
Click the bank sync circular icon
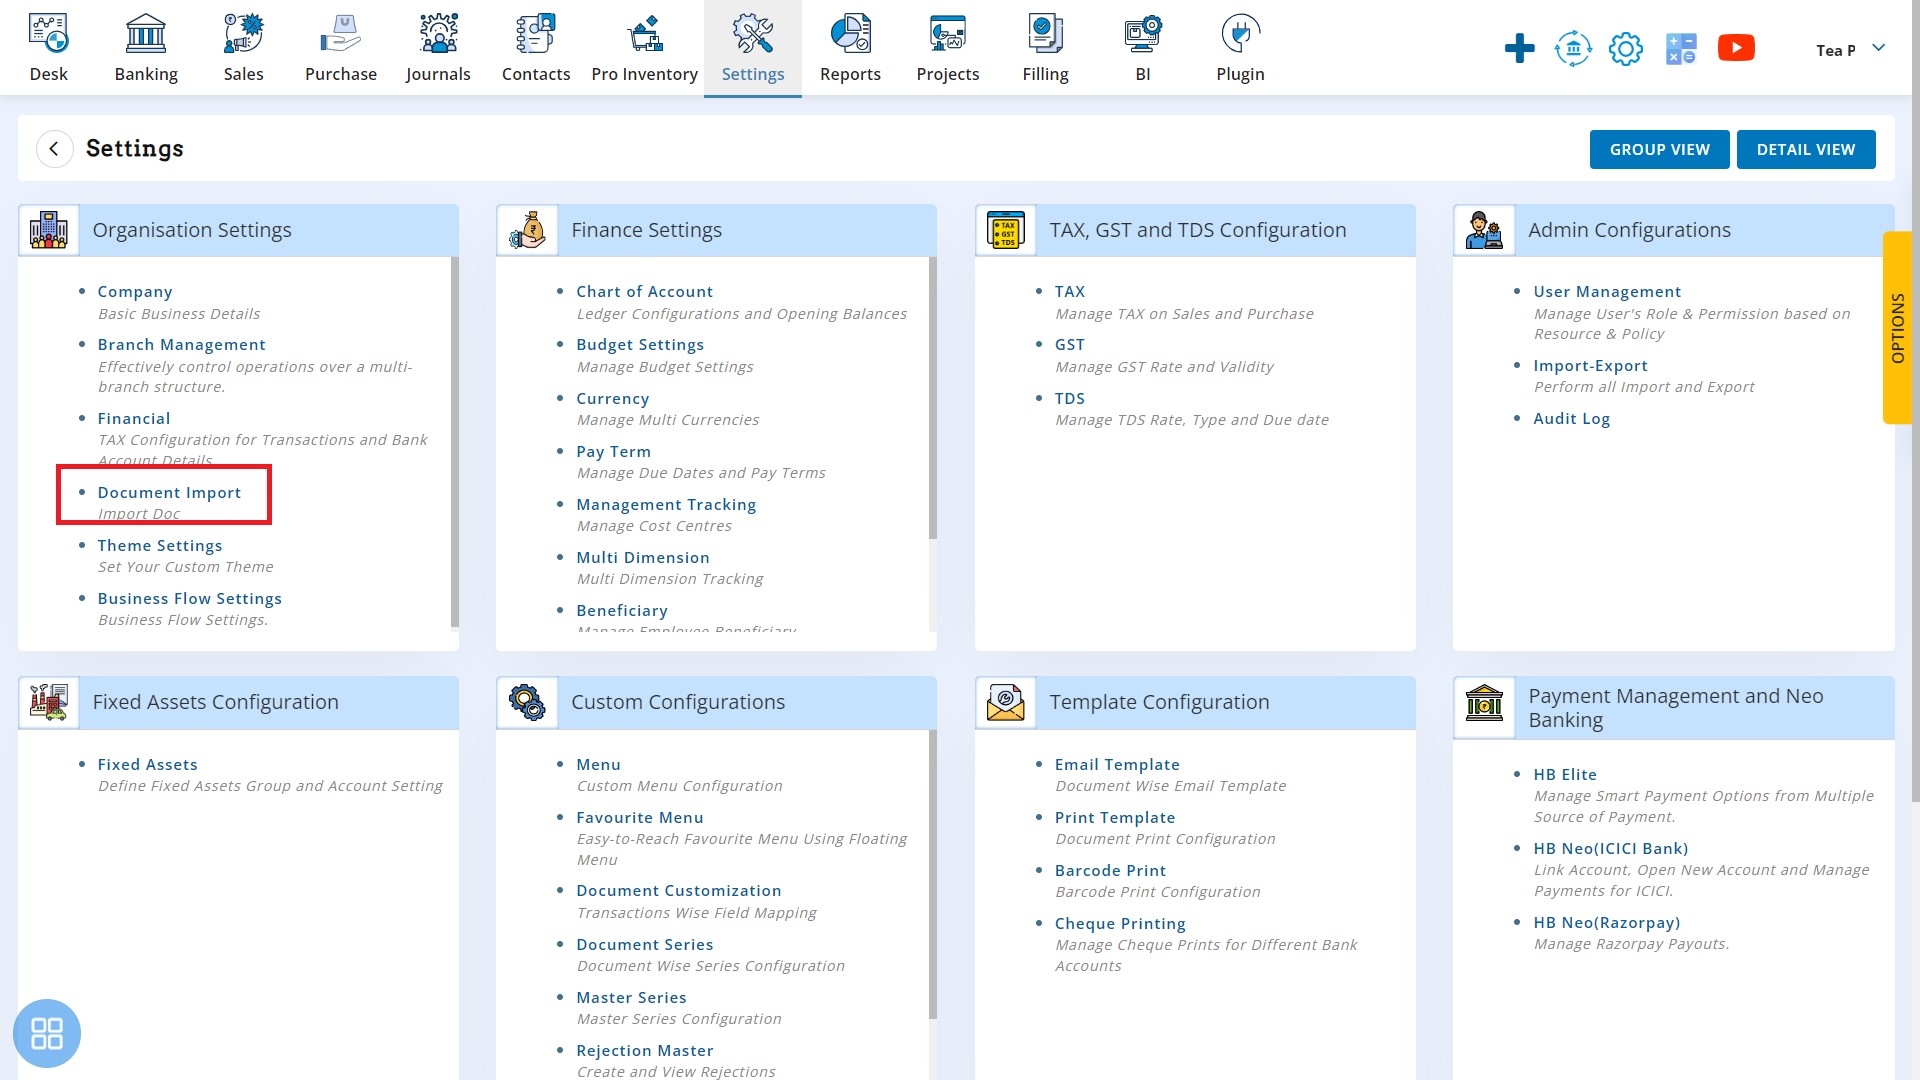click(x=1573, y=48)
